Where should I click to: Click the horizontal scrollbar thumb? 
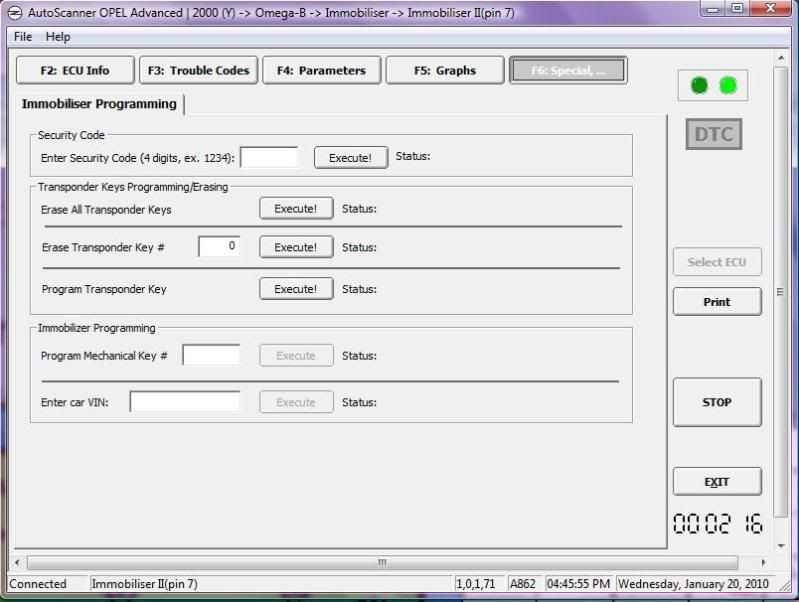(382, 562)
